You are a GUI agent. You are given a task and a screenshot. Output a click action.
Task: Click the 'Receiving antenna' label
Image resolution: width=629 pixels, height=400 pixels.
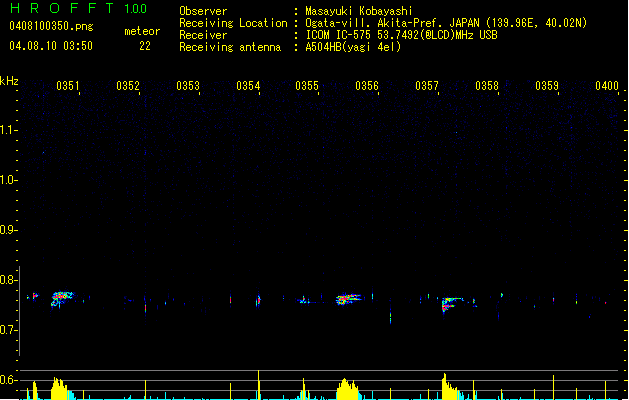(x=230, y=47)
